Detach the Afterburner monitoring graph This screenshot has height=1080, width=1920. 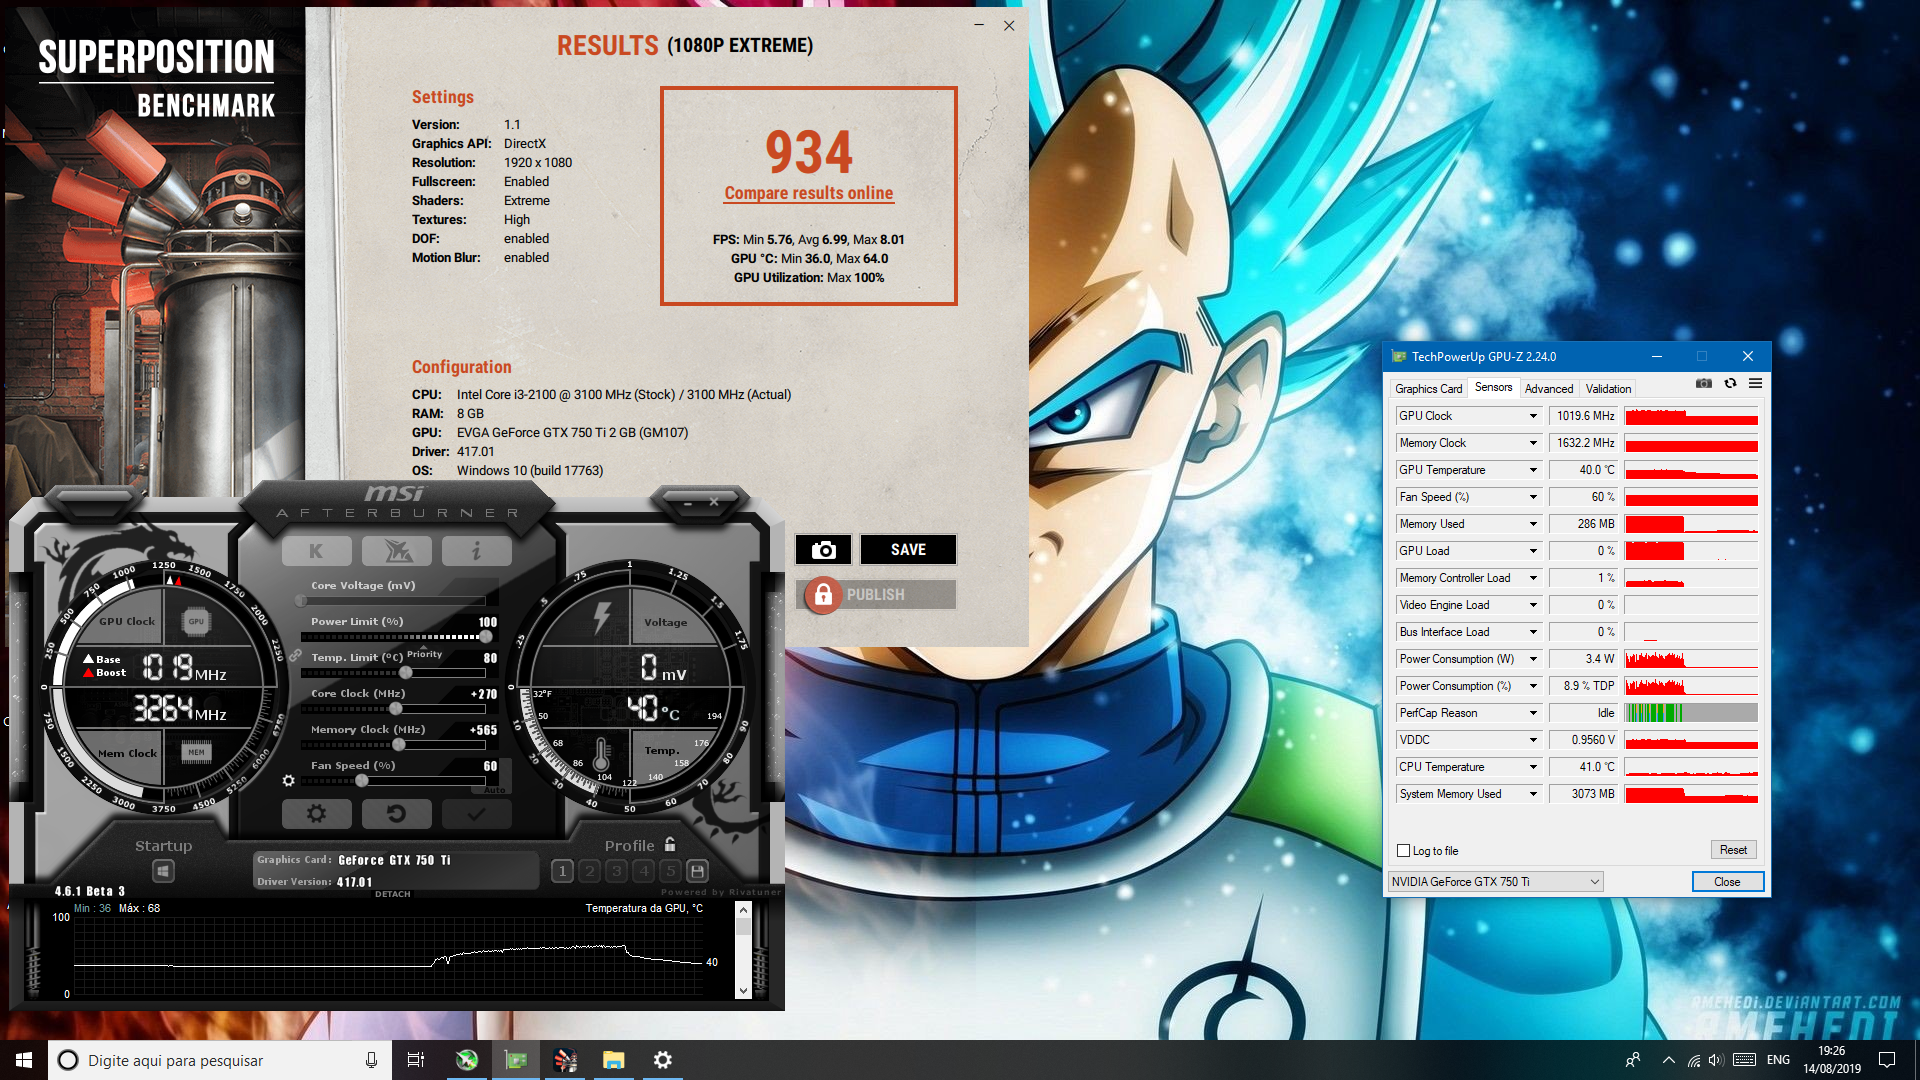(x=392, y=894)
